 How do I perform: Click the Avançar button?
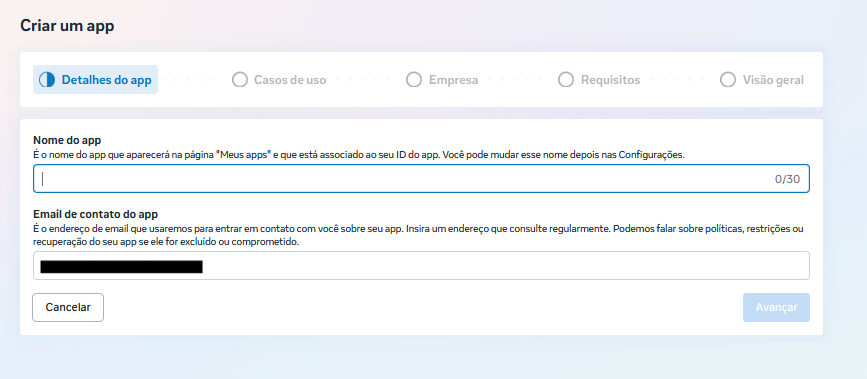coord(776,307)
